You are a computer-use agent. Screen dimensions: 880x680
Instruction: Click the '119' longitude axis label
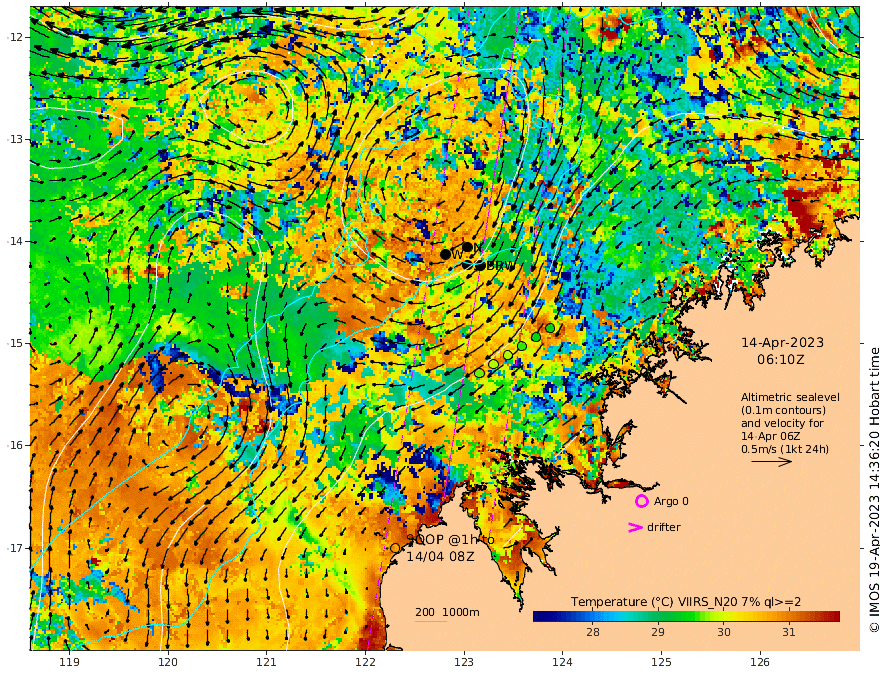tap(69, 662)
